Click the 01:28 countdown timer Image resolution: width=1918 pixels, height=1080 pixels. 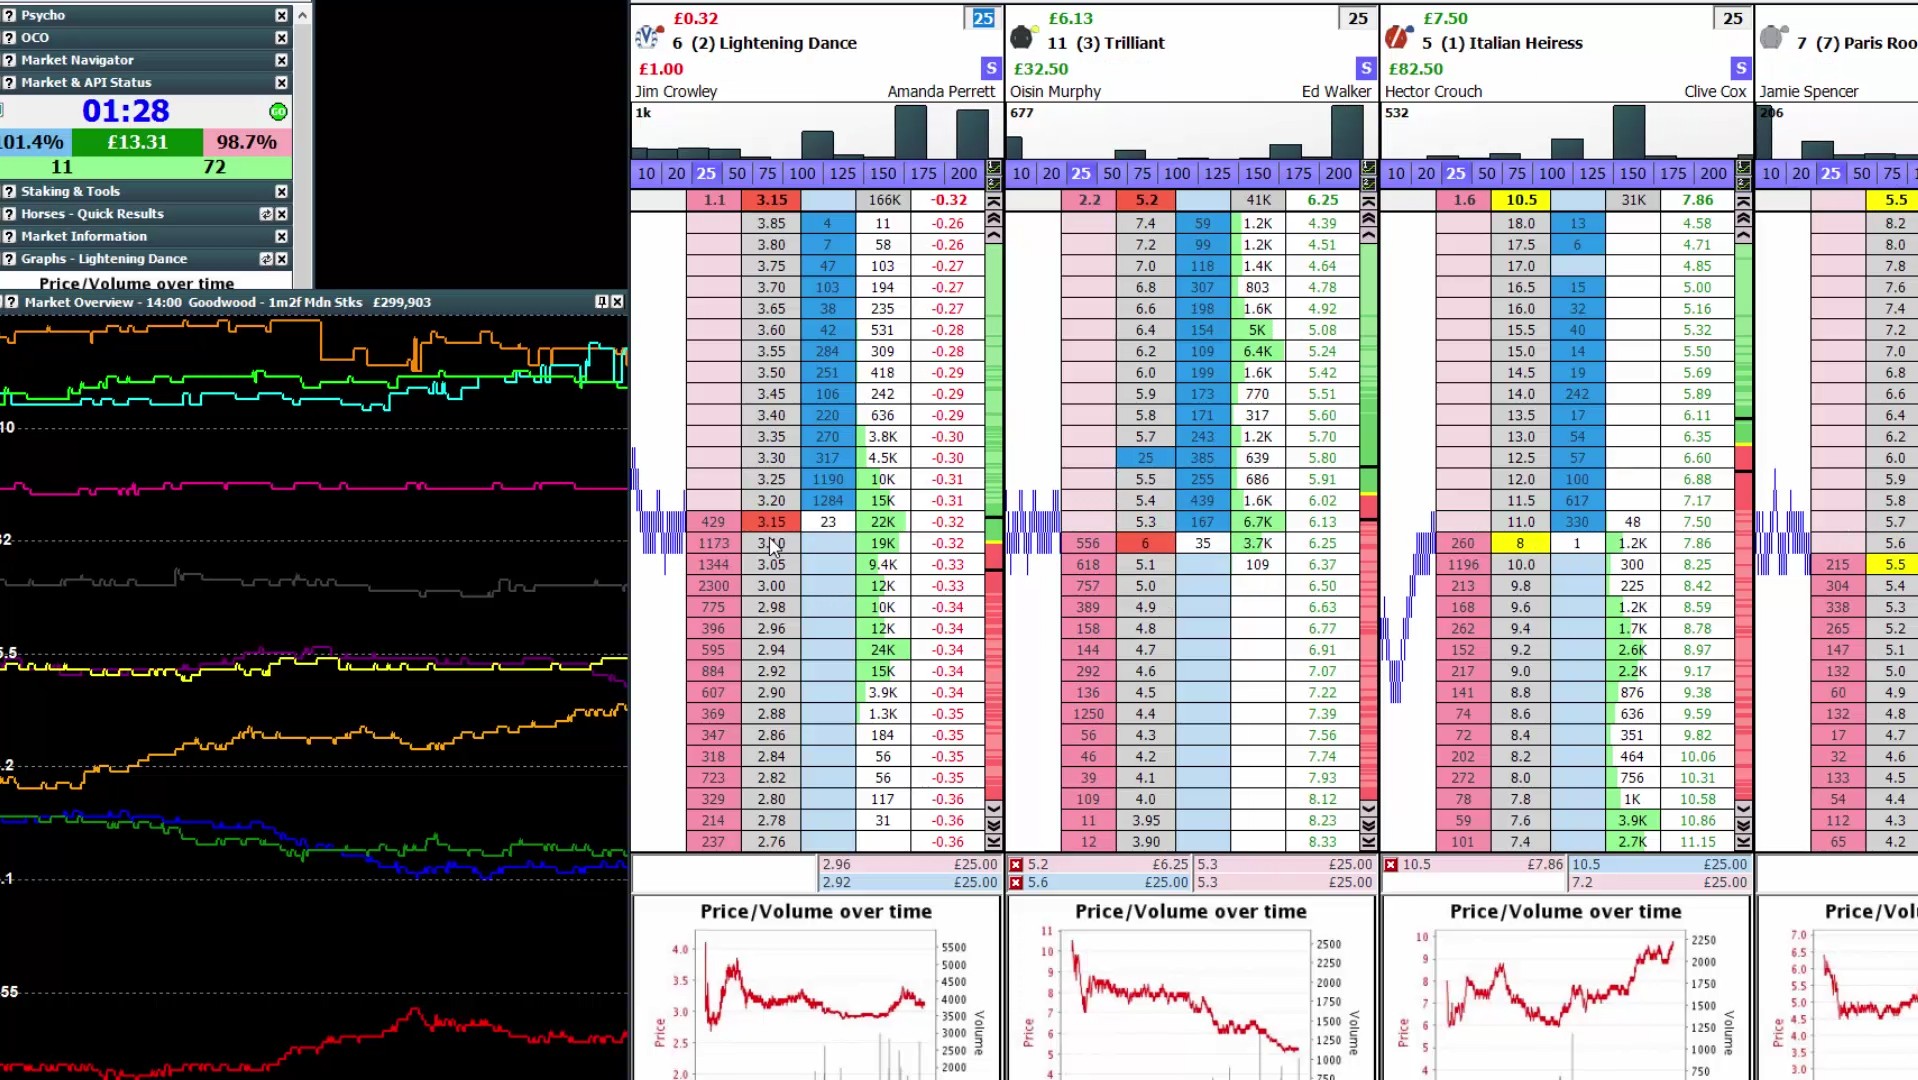tap(126, 111)
